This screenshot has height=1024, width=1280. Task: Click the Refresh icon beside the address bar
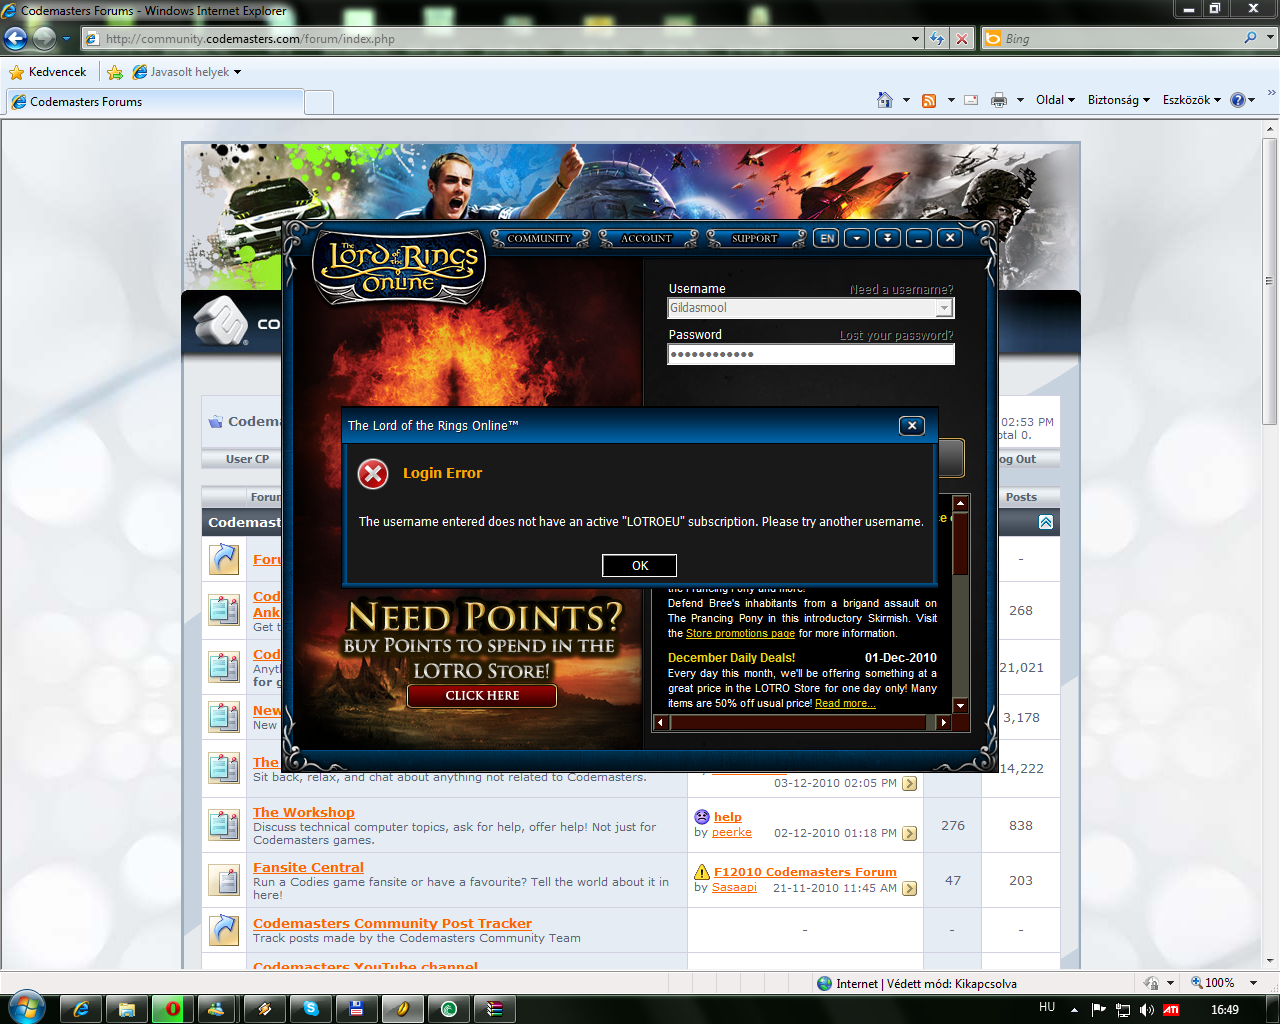[937, 39]
